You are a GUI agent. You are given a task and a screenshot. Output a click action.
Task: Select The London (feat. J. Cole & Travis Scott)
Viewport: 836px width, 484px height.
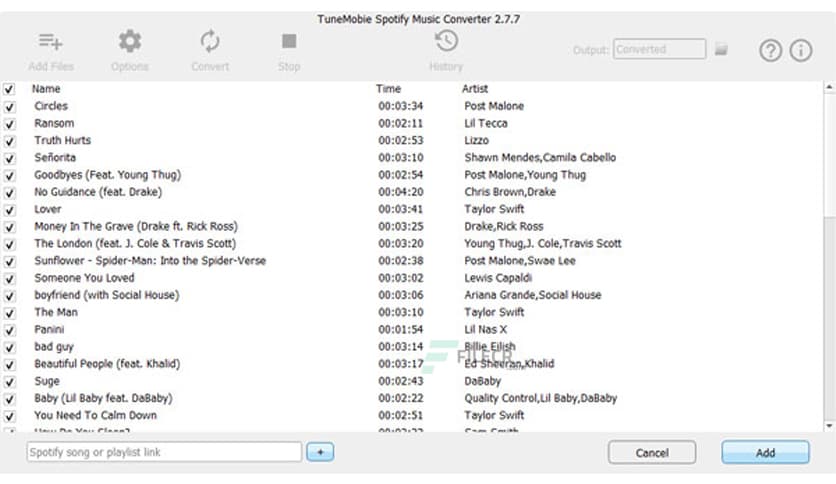[x=135, y=243]
